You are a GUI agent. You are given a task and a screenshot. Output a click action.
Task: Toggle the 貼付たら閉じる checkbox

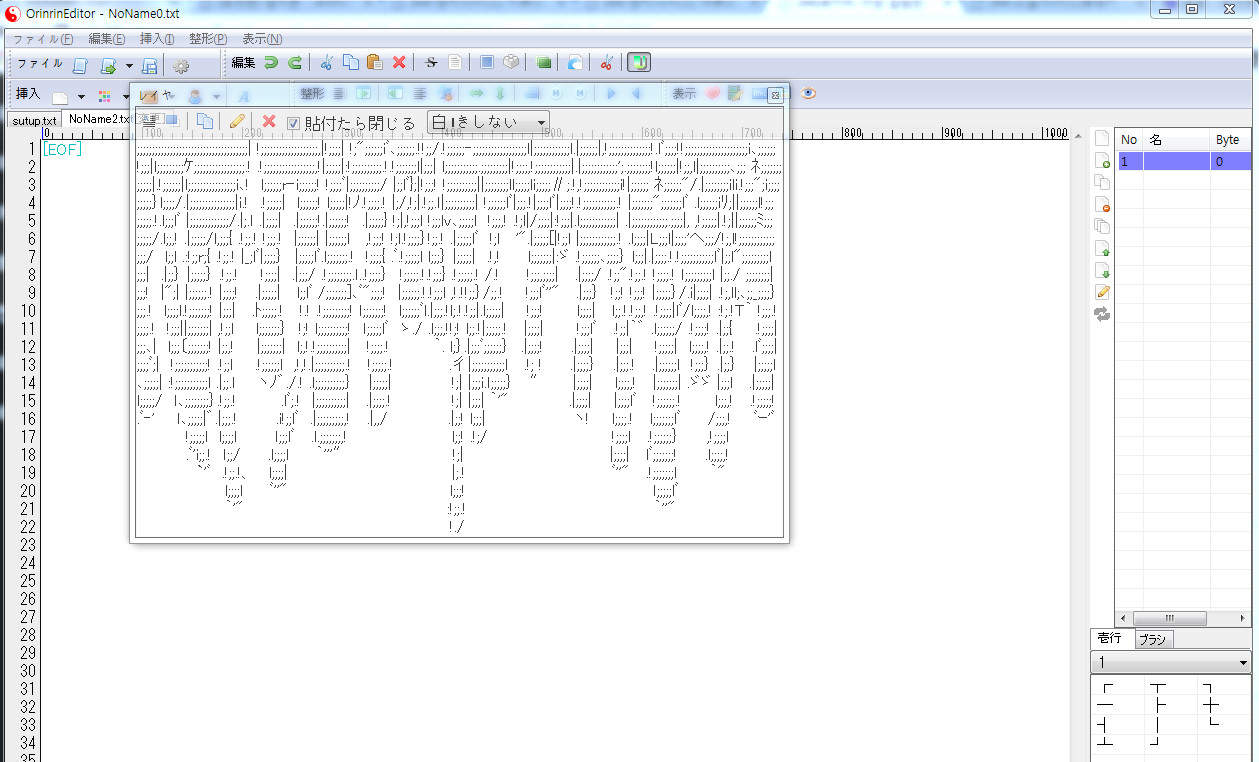pos(294,123)
